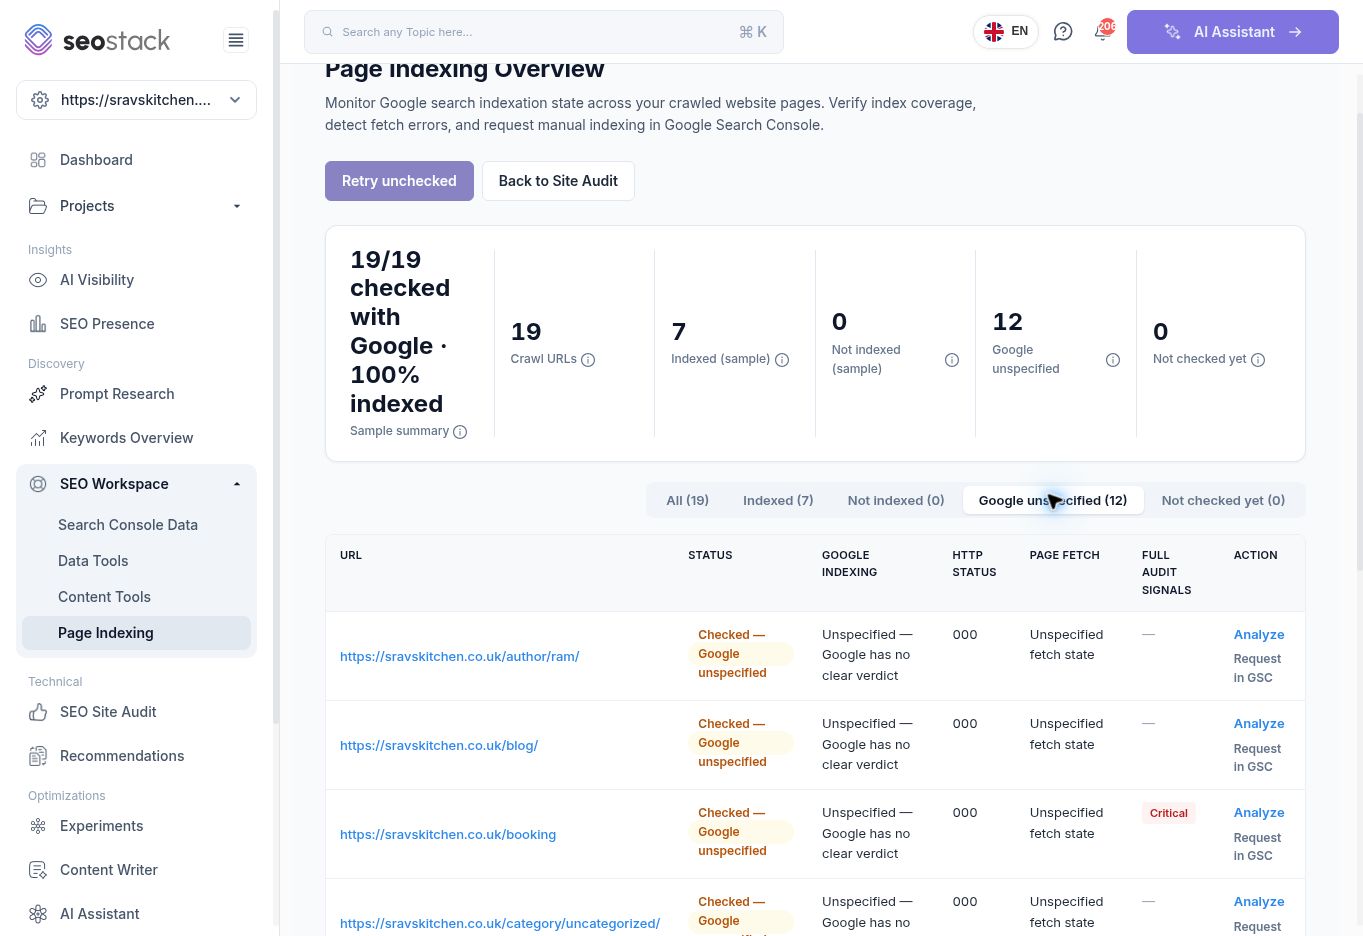Click search magnifier icon in search bar
This screenshot has height=936, width=1363.
click(x=327, y=32)
